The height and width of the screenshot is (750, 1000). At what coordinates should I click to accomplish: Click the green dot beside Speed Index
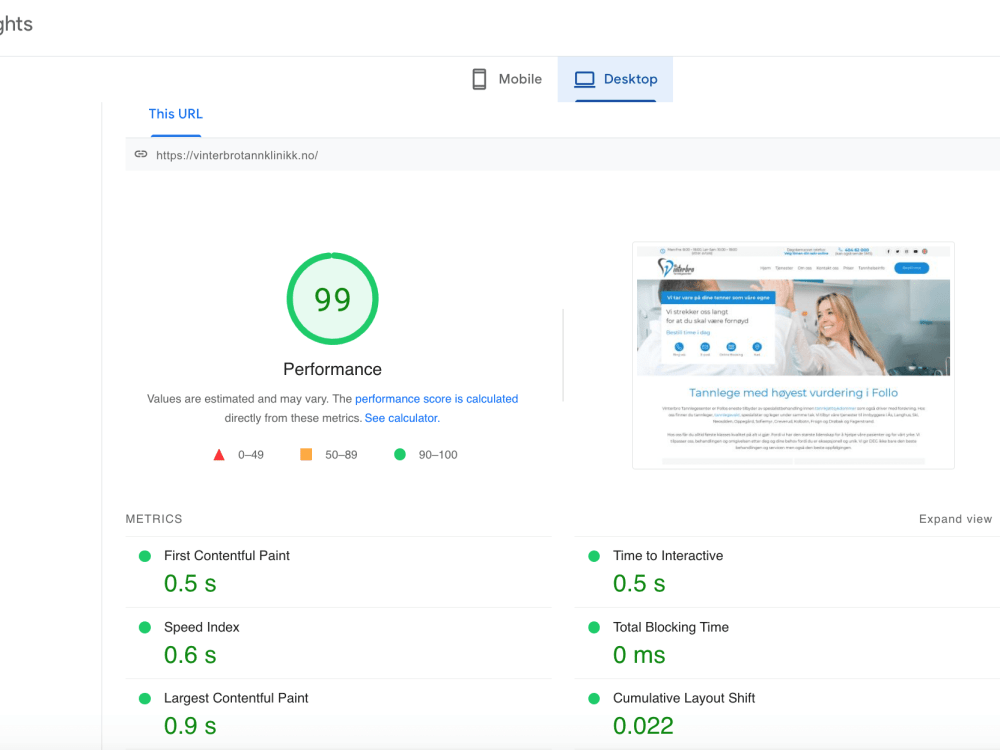(145, 628)
